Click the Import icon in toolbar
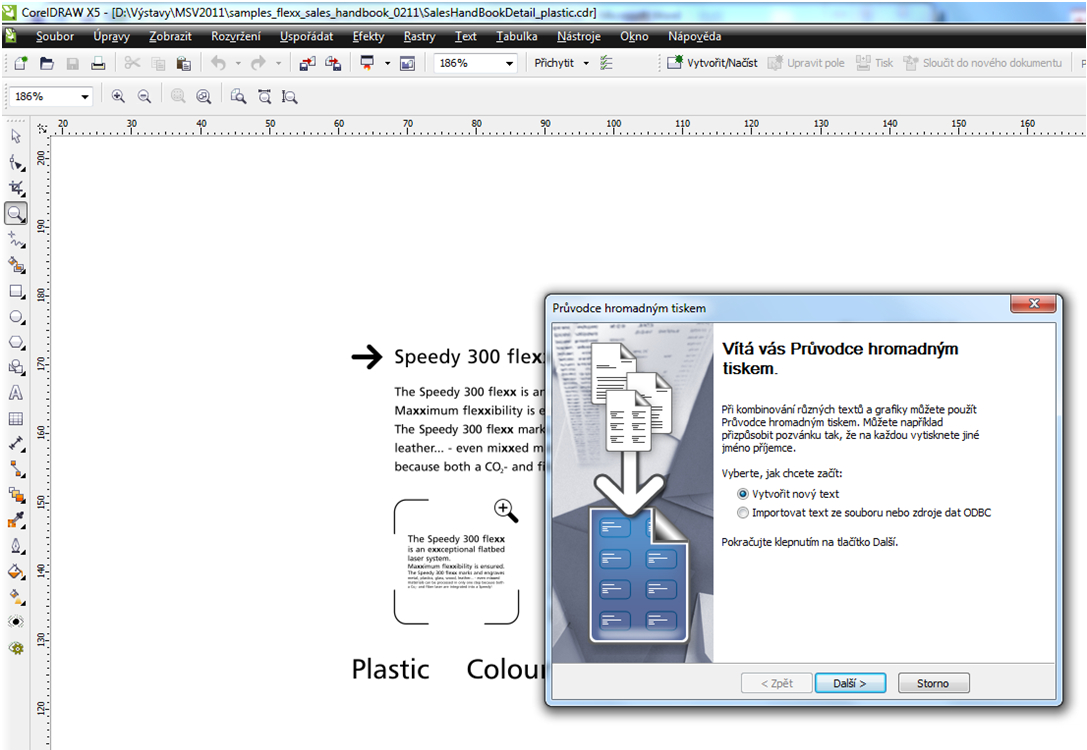This screenshot has width=1087, height=750. click(x=307, y=63)
